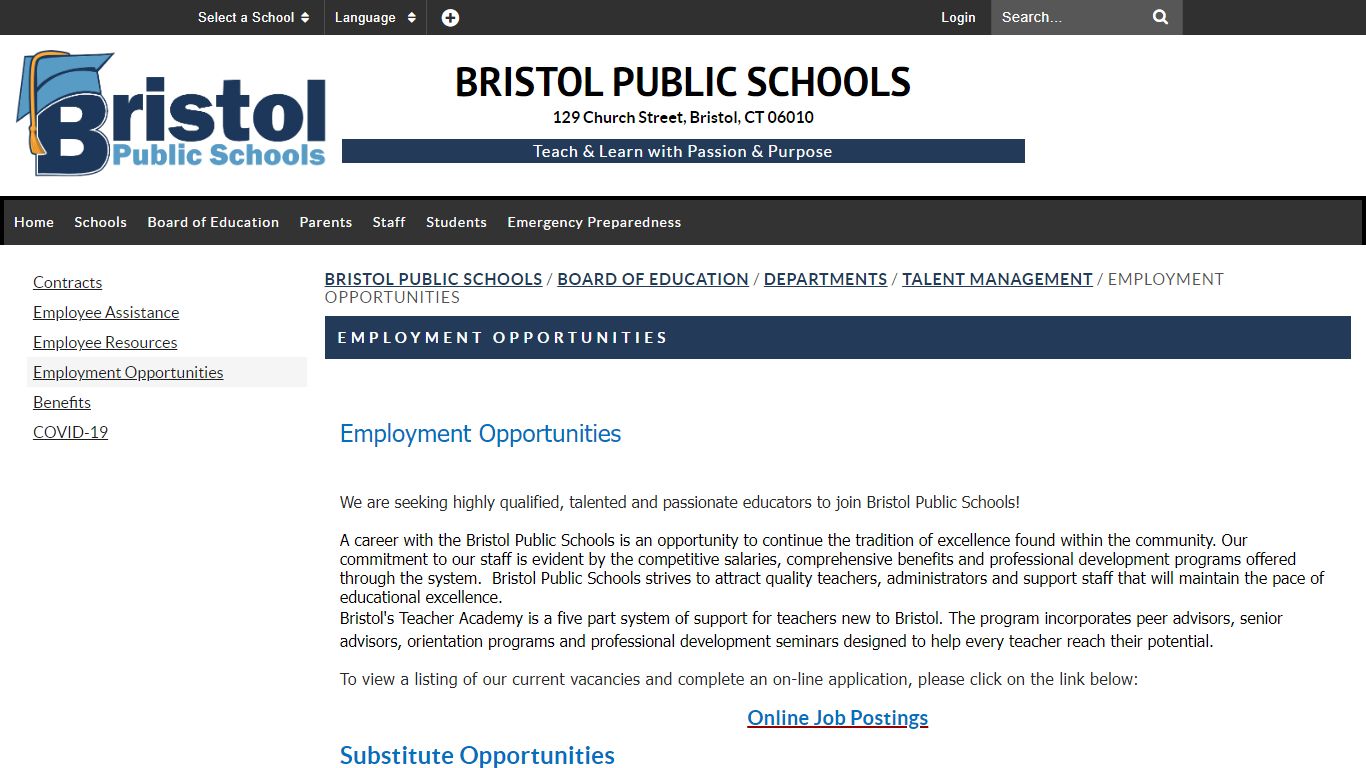Click the Bristol Public Schools page title
The height and width of the screenshot is (768, 1366).
(x=683, y=82)
